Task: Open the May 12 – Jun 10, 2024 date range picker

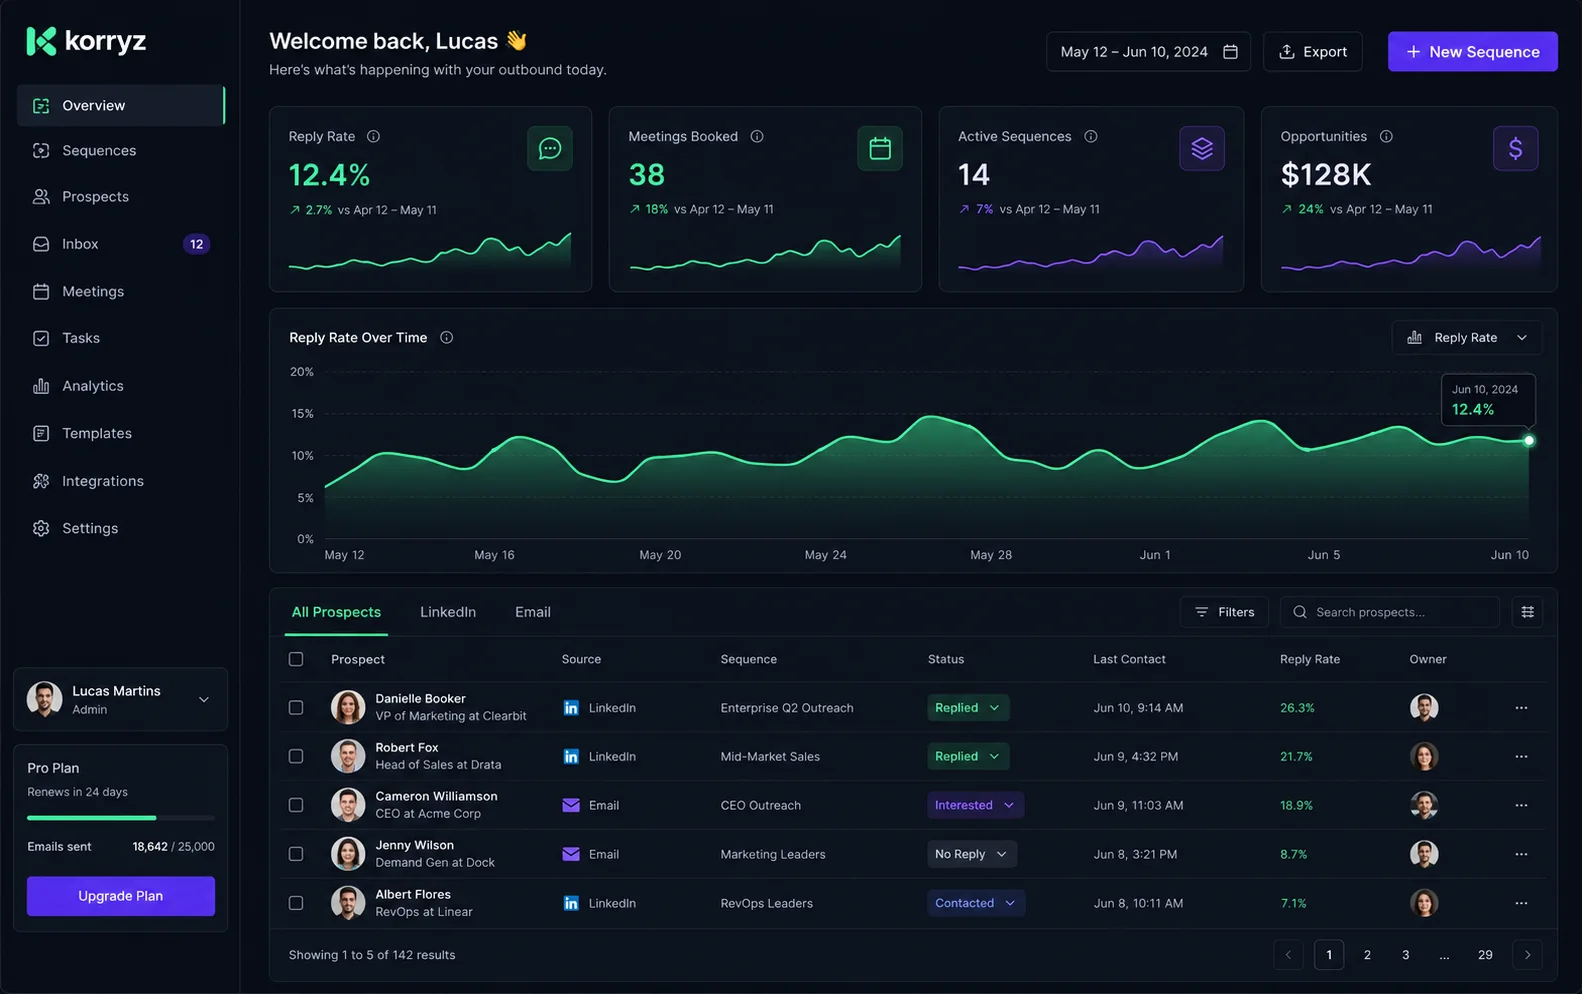Action: pyautogui.click(x=1148, y=52)
